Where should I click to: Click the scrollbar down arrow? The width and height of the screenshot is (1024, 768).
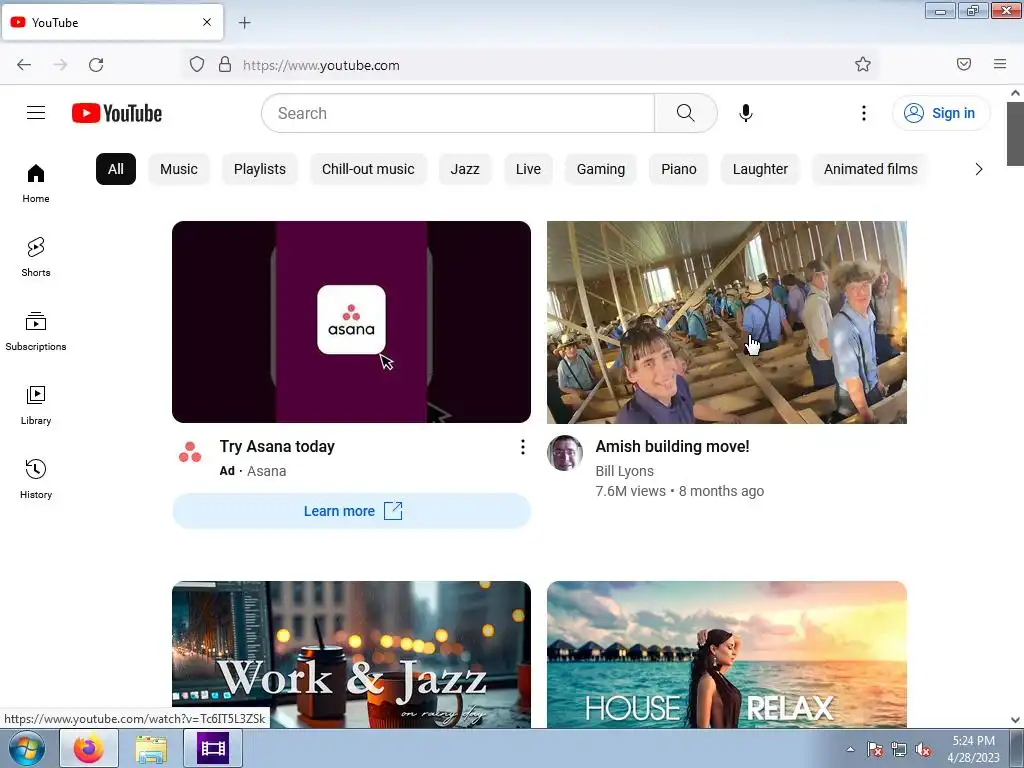(1015, 719)
